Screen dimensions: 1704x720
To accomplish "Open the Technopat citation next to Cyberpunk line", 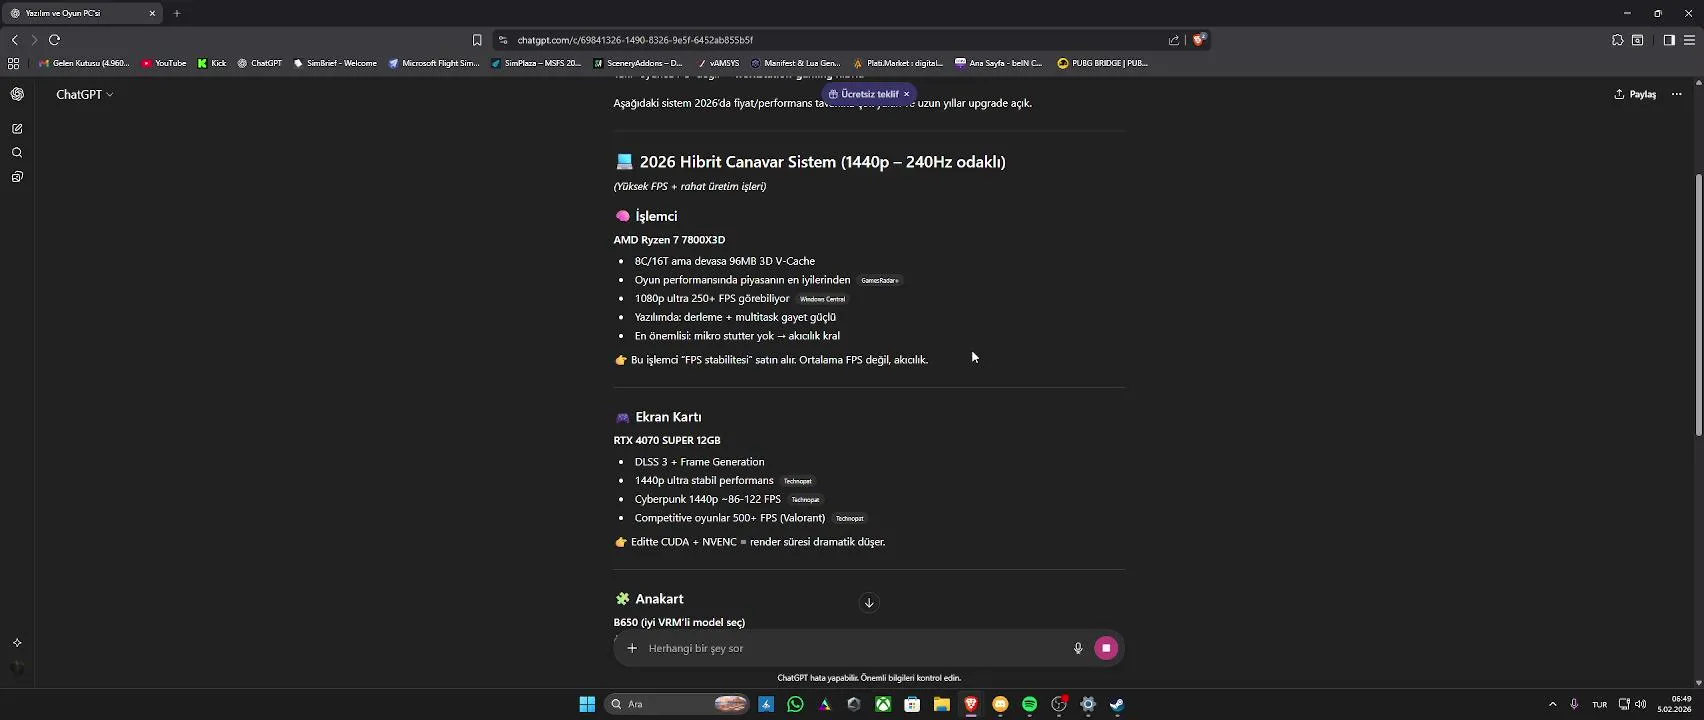I will tap(805, 500).
